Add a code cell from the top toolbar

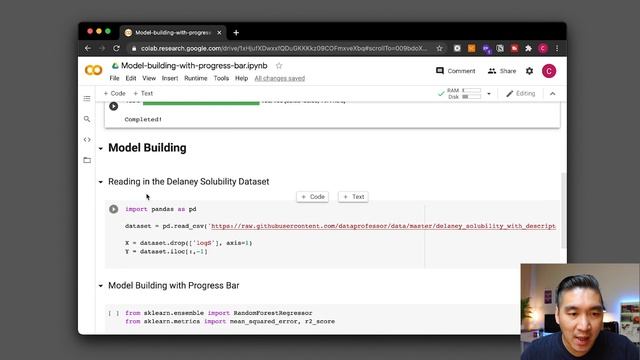[114, 93]
